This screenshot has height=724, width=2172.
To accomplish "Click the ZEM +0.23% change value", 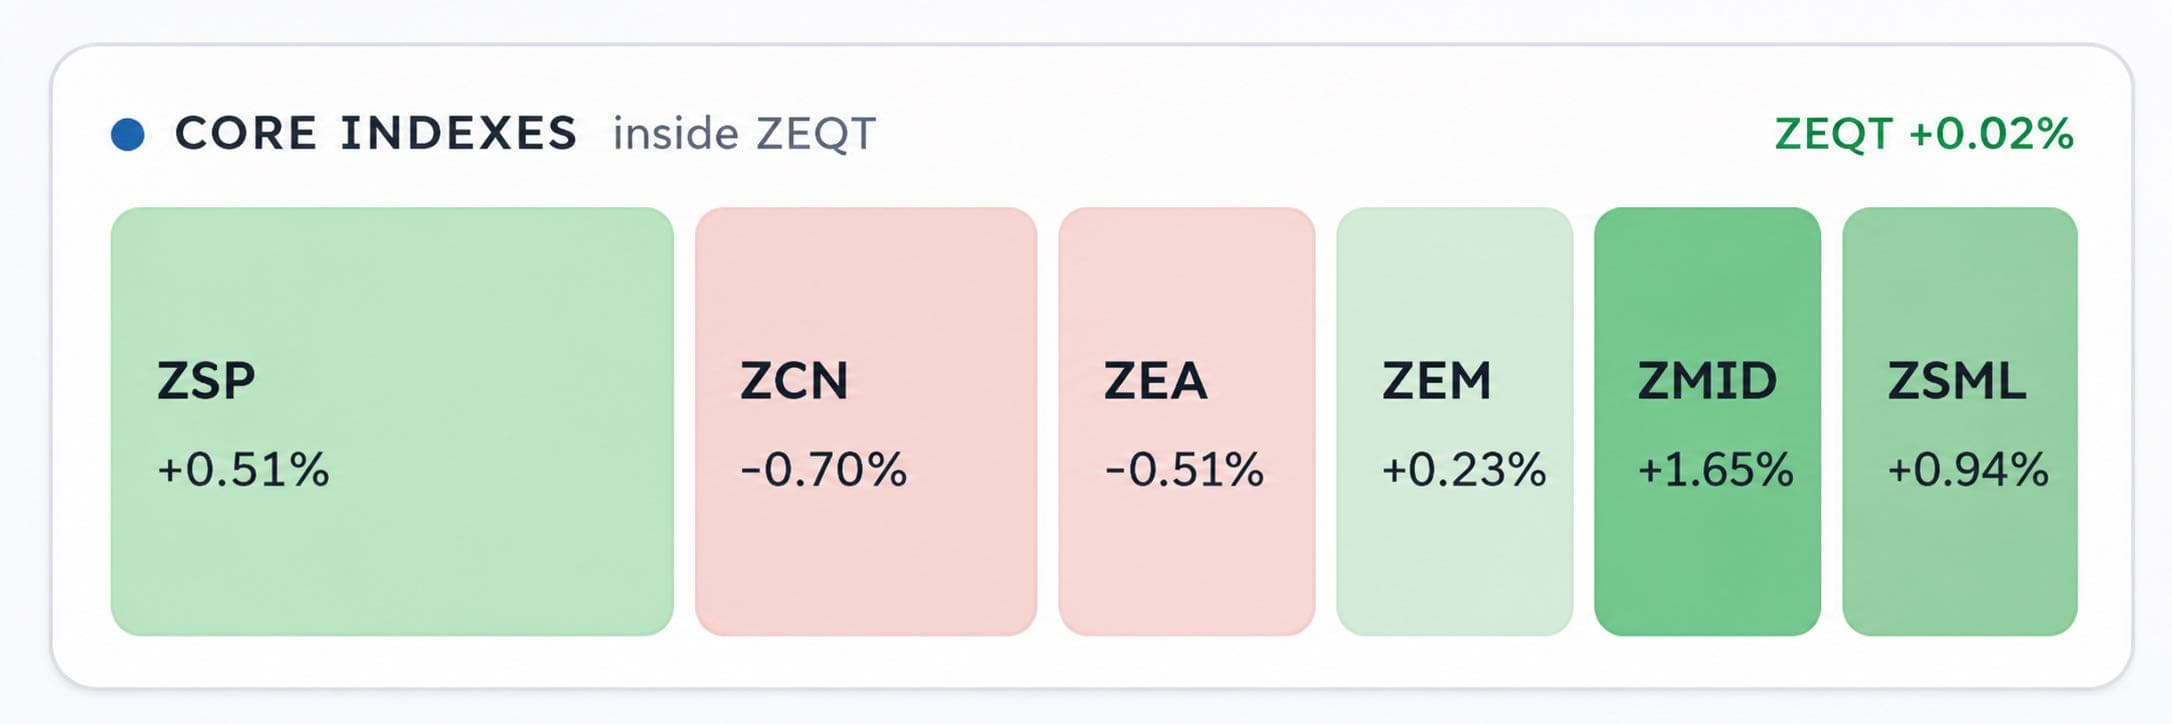I will point(1464,470).
